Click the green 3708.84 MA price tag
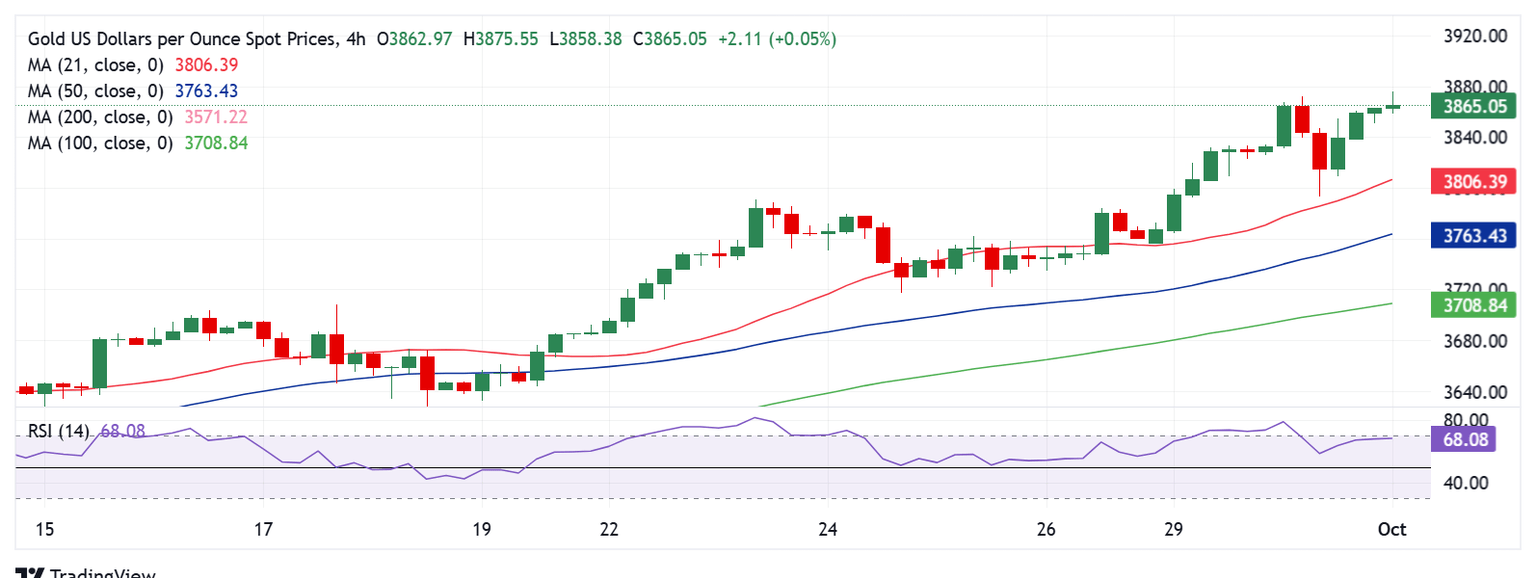This screenshot has height=578, width=1536. [1474, 305]
